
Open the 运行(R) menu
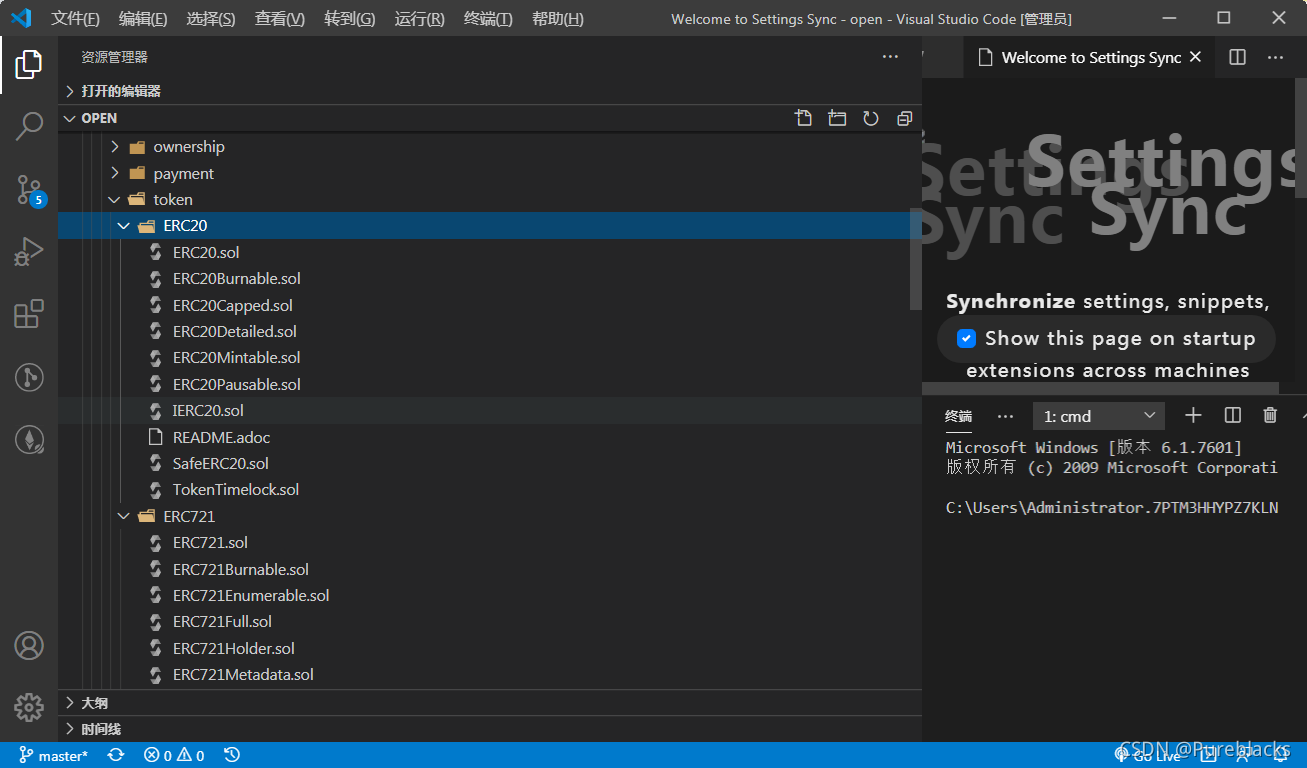pyautogui.click(x=420, y=19)
